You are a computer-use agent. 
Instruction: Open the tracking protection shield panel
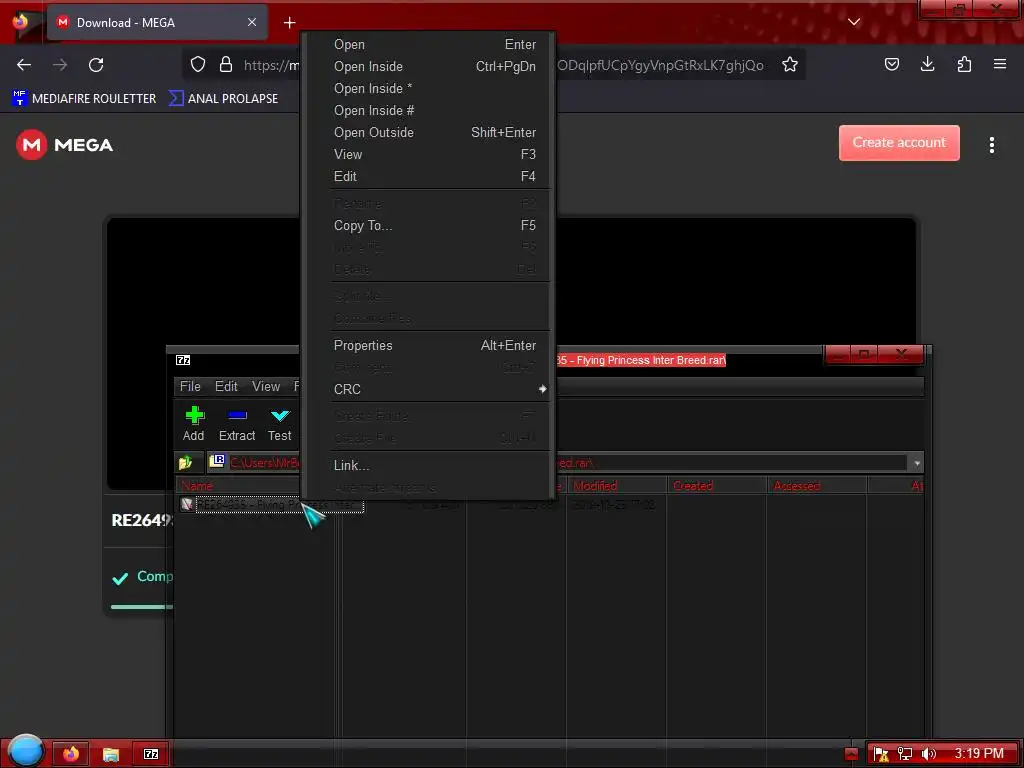(x=198, y=65)
